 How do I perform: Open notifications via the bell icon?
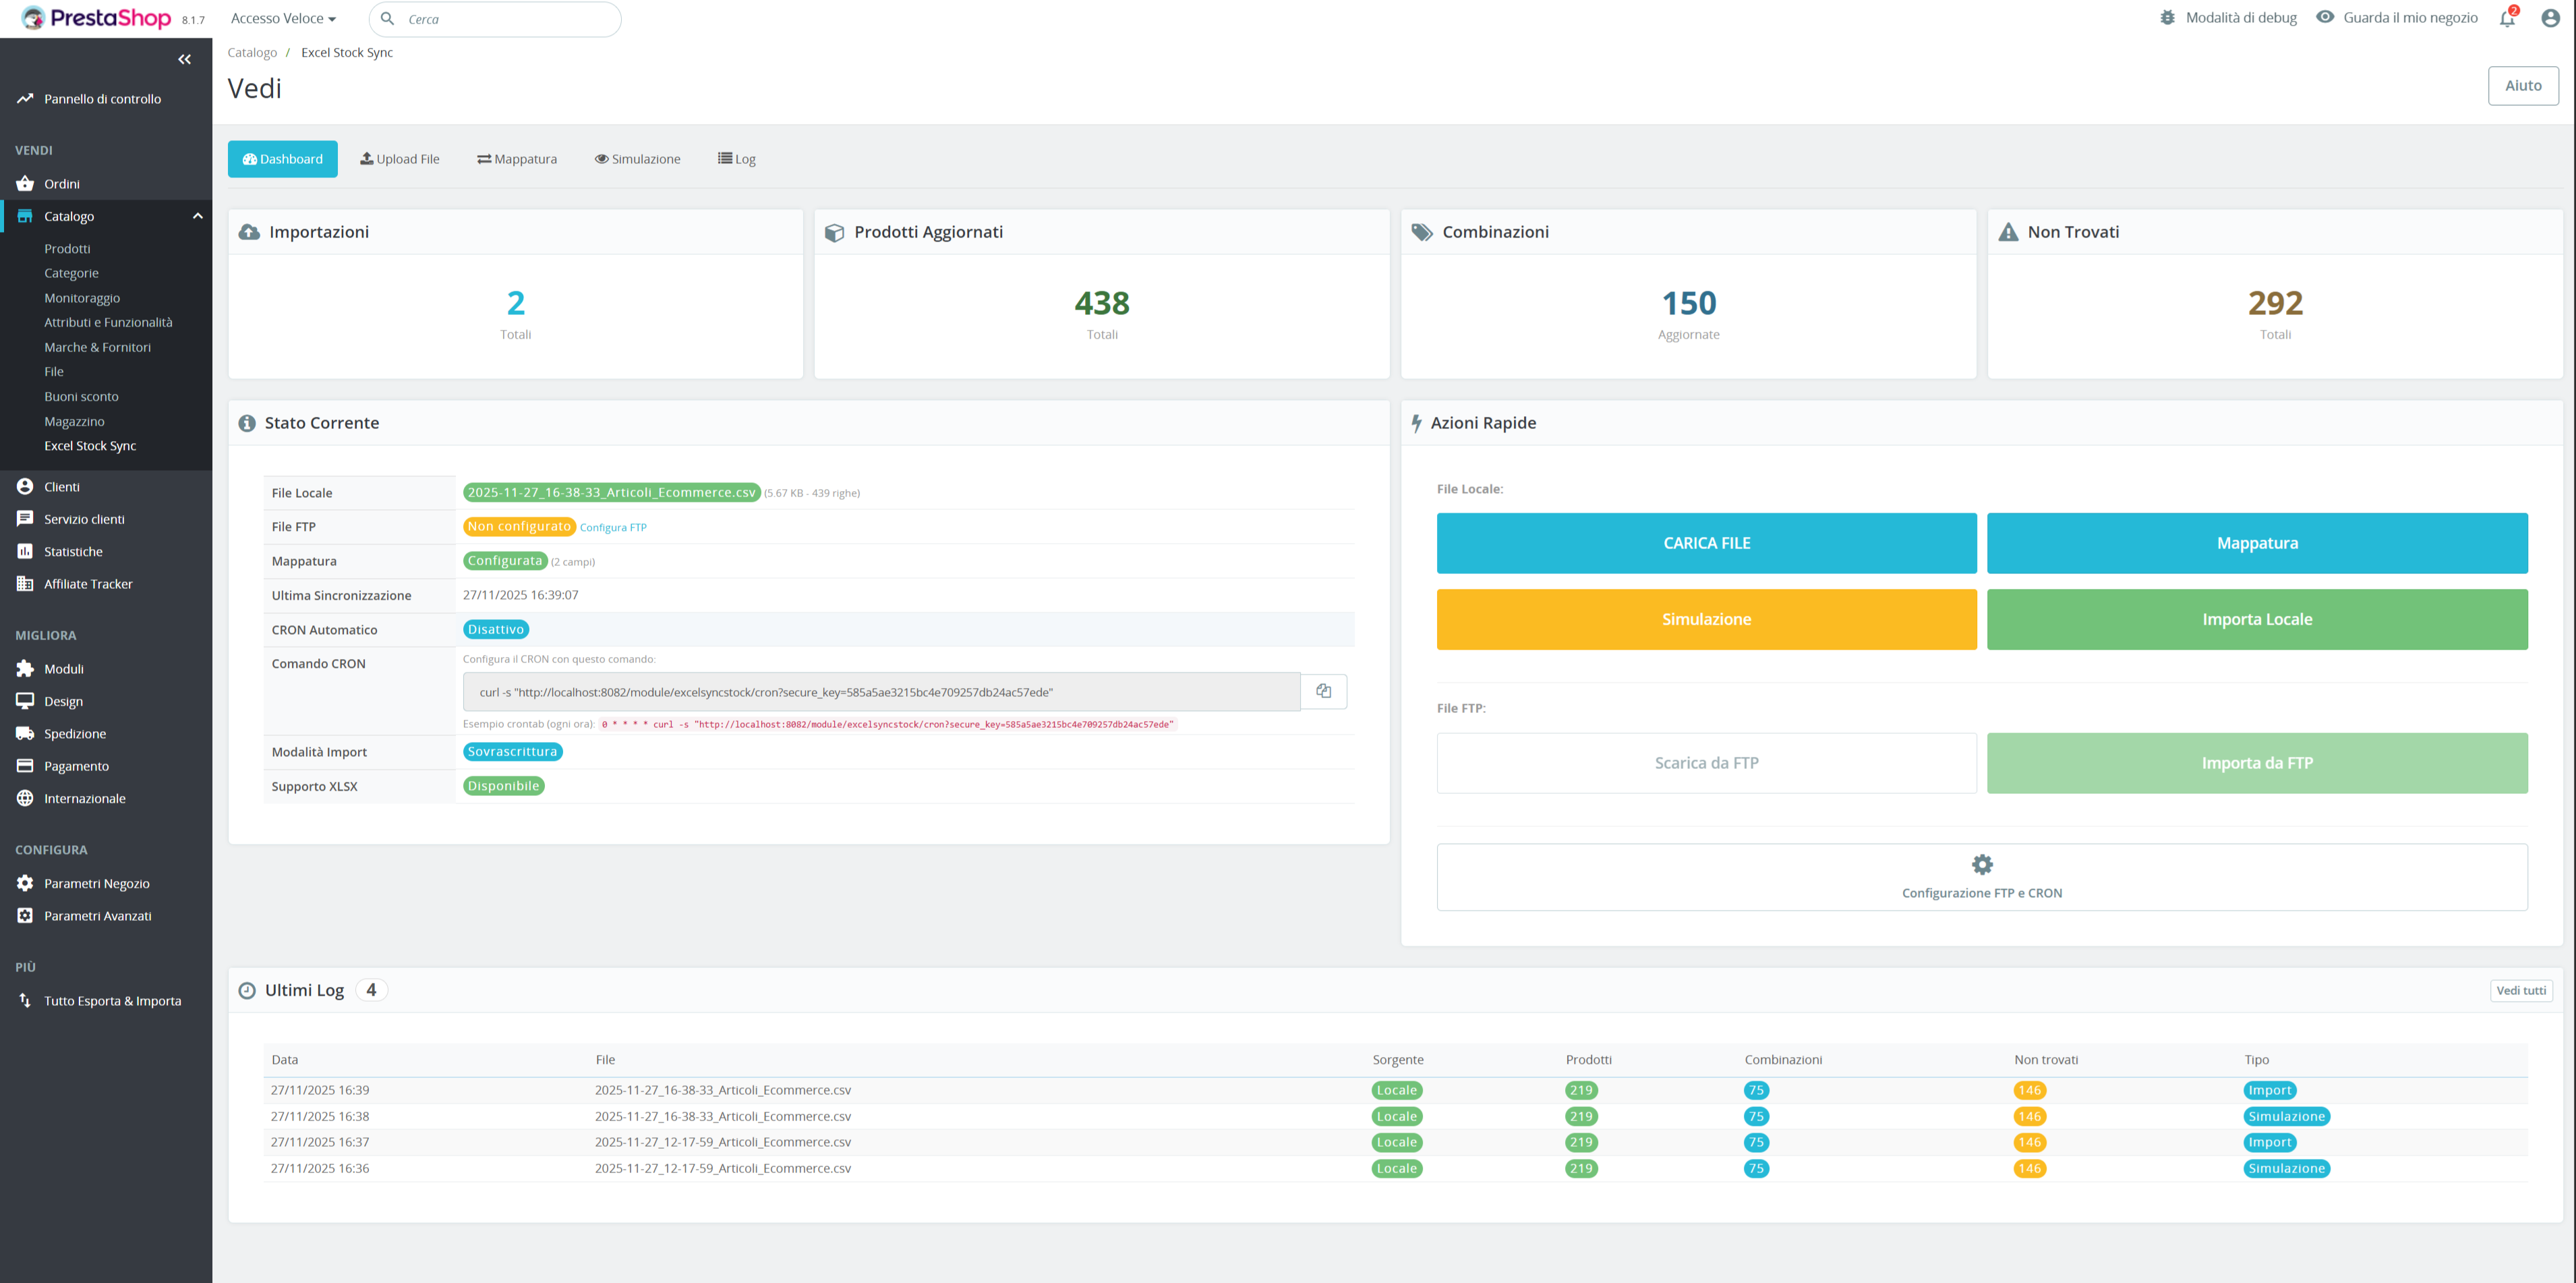click(x=2506, y=18)
